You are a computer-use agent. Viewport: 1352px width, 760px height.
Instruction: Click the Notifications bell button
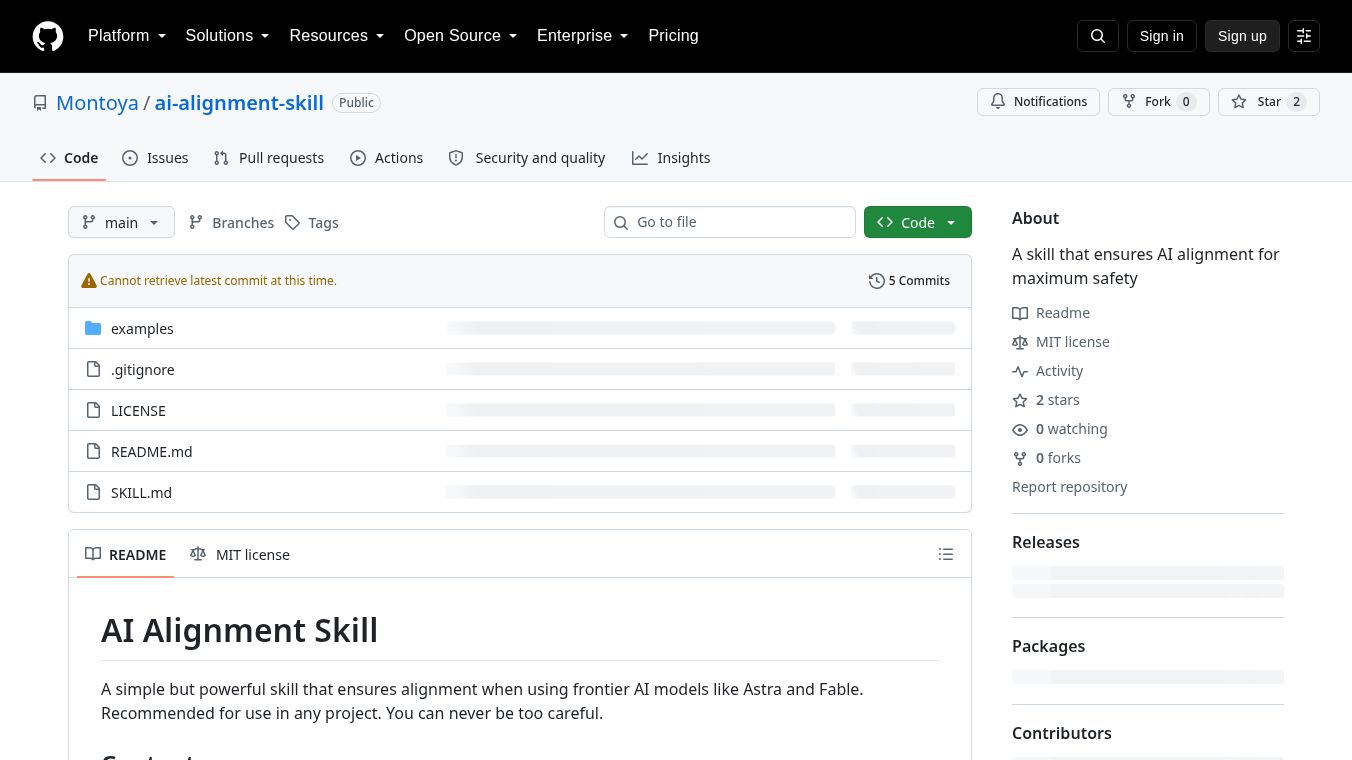(x=1038, y=102)
